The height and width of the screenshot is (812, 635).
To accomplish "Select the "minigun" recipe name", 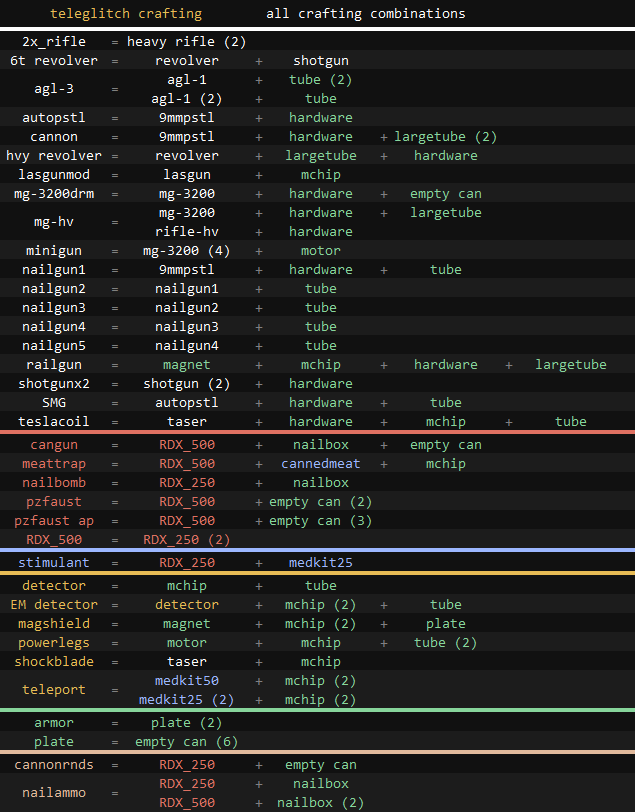I will click(54, 251).
